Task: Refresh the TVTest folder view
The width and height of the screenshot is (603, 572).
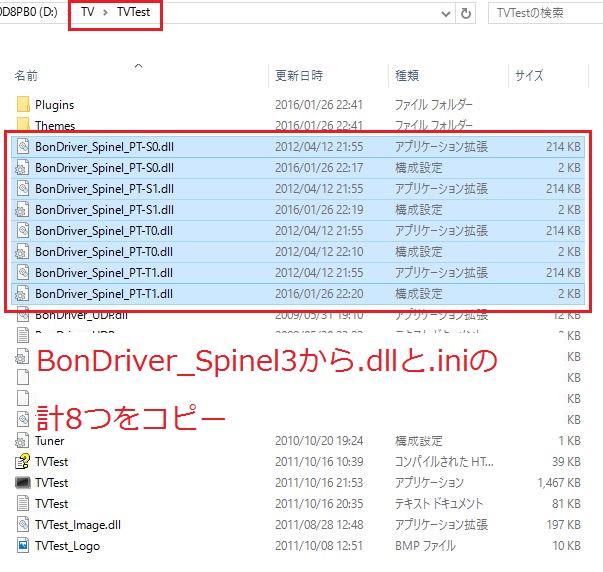Action: click(466, 13)
